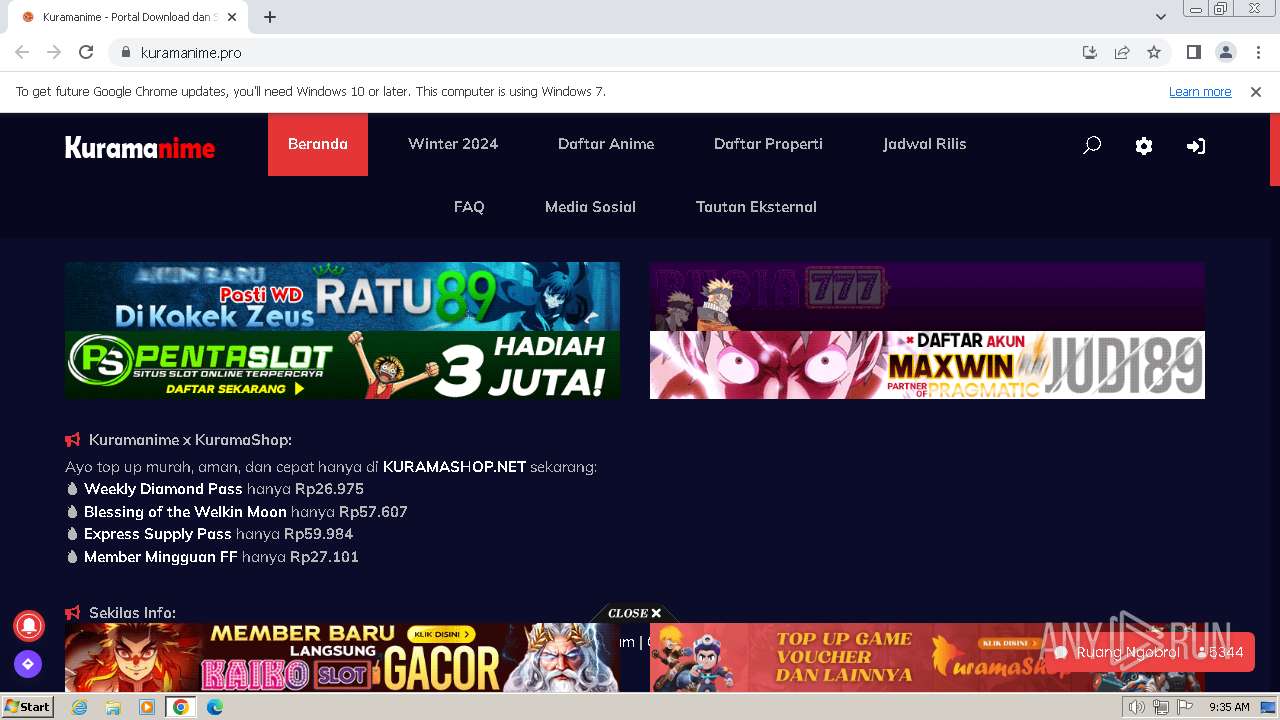Open Ruang Ngobrol chat button
This screenshot has height=720, width=1280.
[1149, 652]
